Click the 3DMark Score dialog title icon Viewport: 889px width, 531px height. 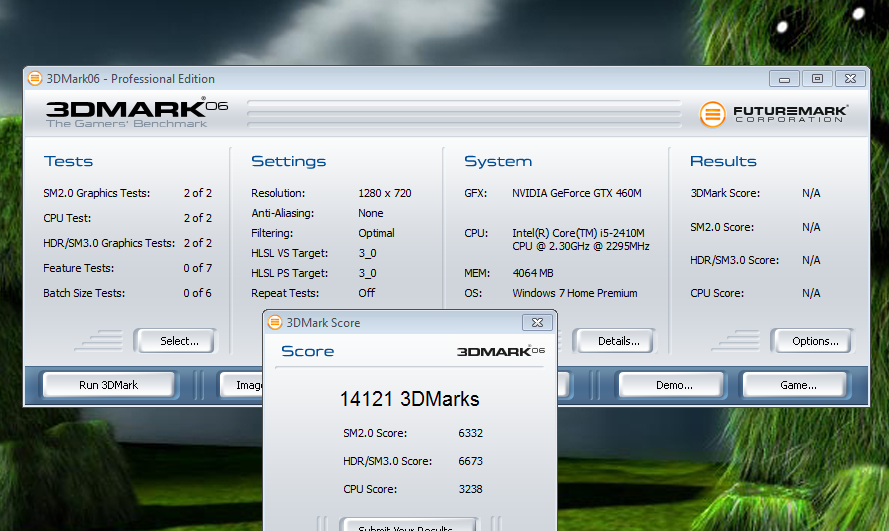275,323
